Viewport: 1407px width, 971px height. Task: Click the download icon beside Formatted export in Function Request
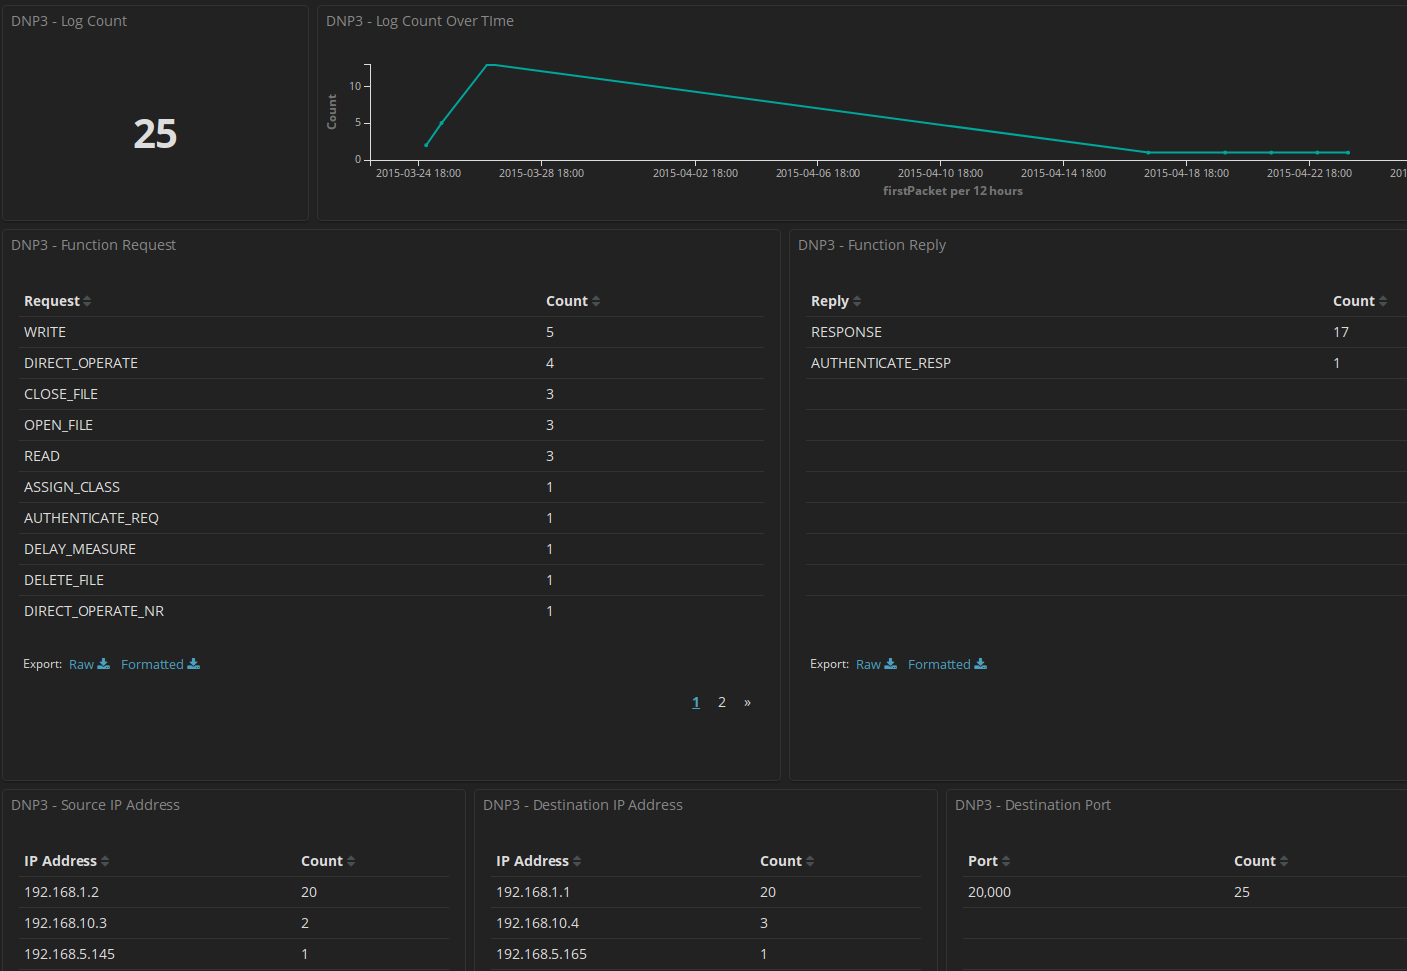pos(194,663)
